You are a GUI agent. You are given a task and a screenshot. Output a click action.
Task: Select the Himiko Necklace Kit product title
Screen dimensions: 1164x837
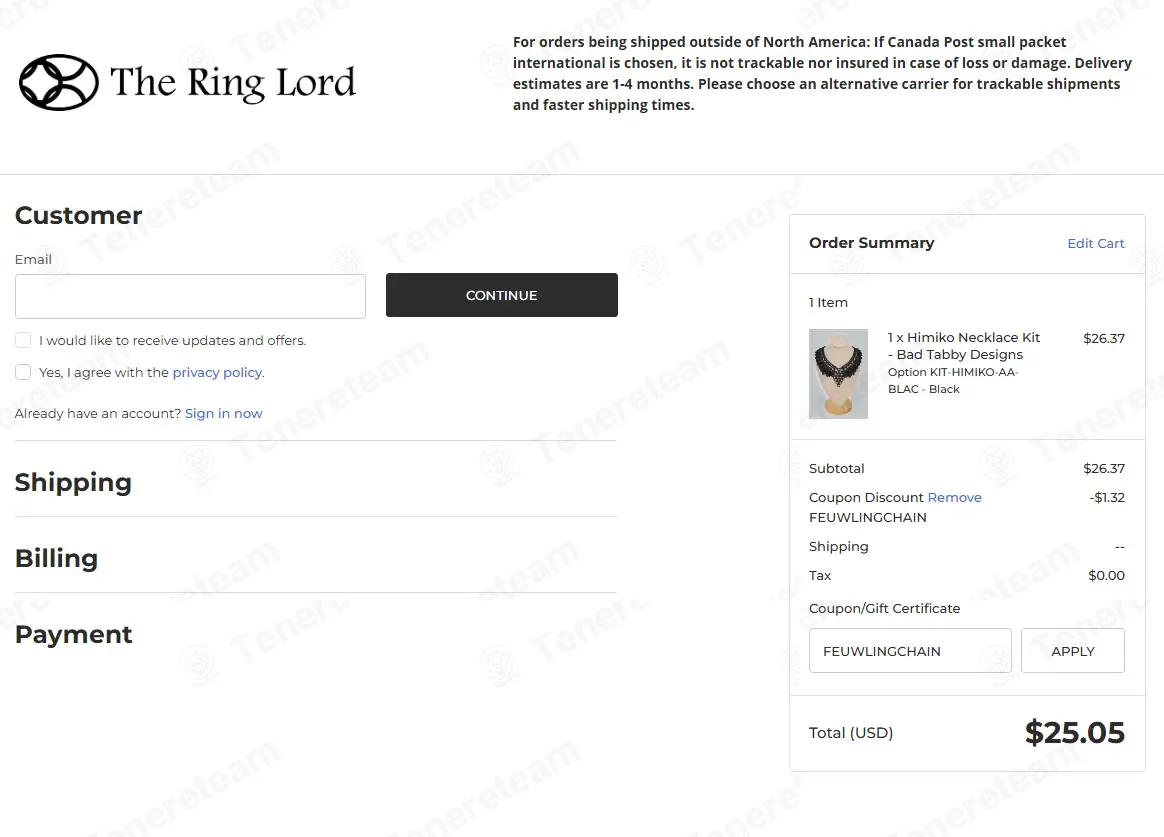pyautogui.click(x=963, y=346)
